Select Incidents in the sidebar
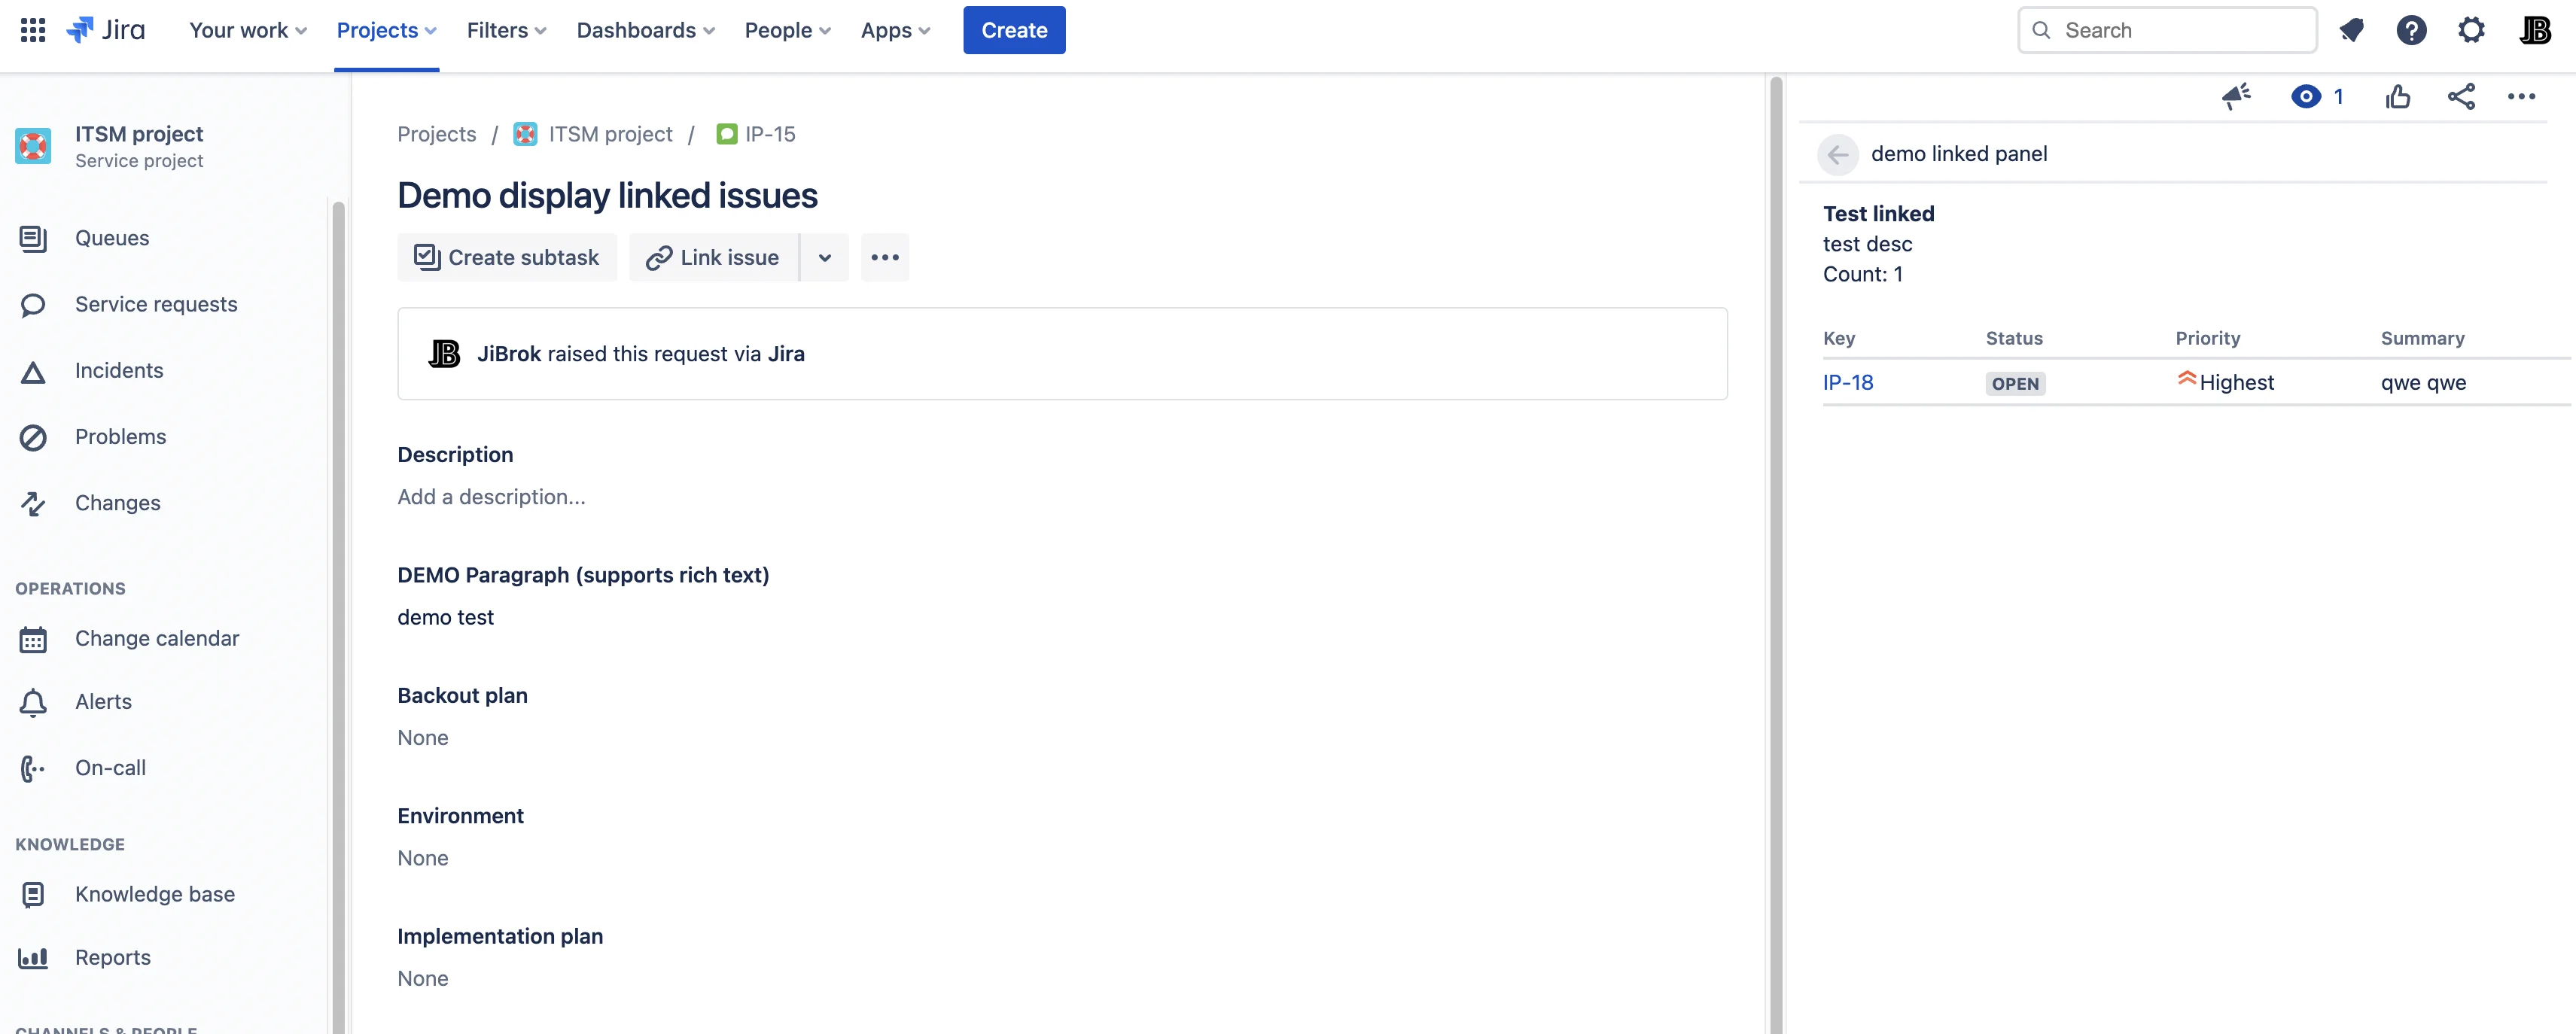This screenshot has width=2576, height=1034. (x=119, y=370)
